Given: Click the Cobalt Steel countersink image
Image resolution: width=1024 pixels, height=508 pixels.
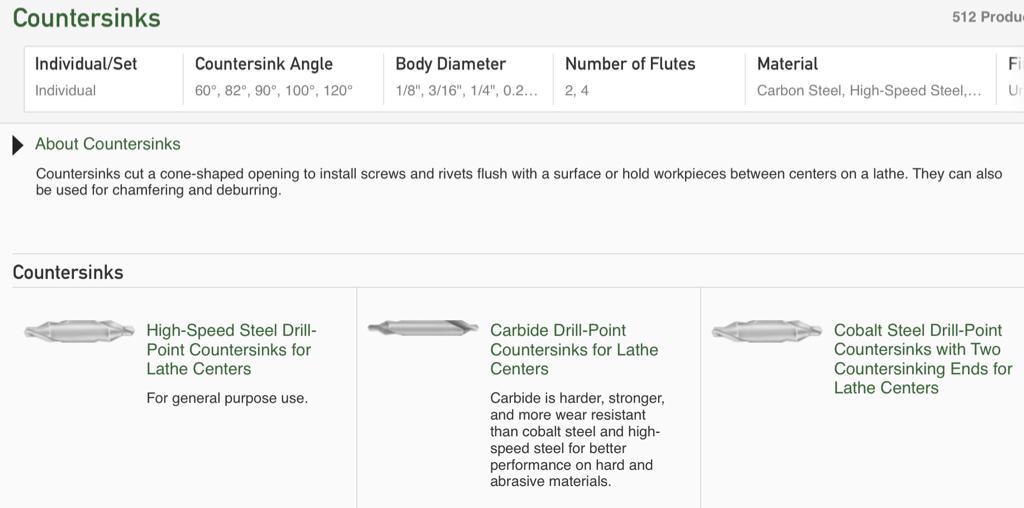Looking at the screenshot, I should 767,331.
